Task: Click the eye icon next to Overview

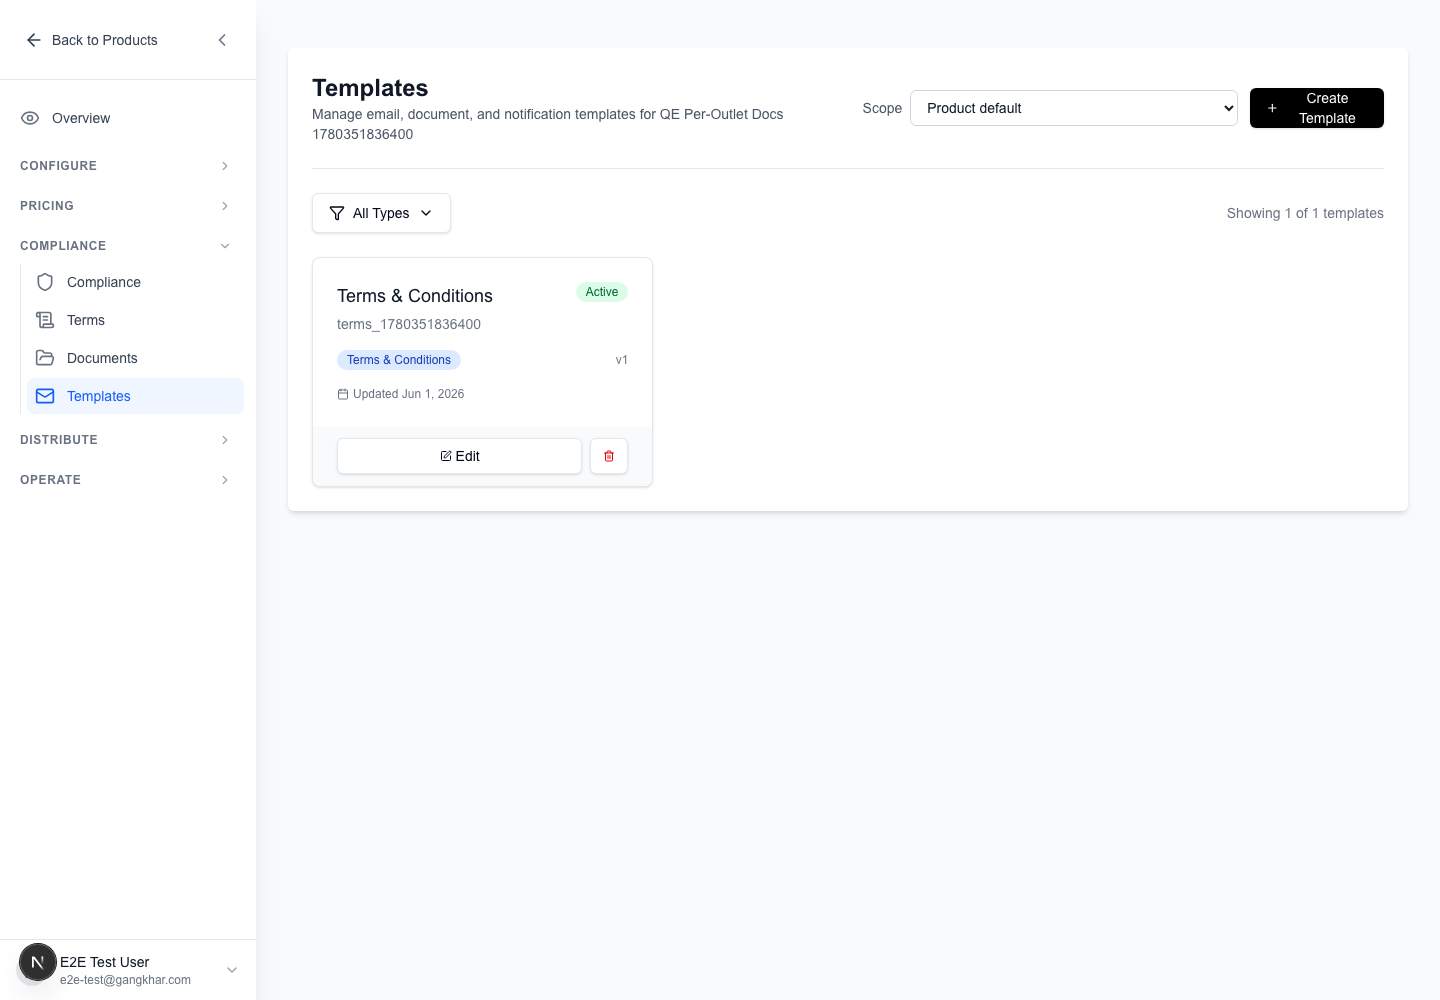Action: pyautogui.click(x=30, y=118)
